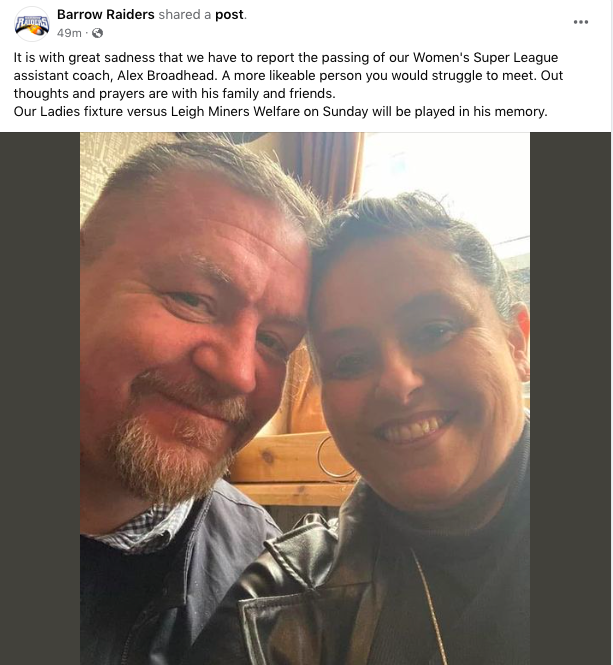The width and height of the screenshot is (613, 665).
Task: Click the dark right margin beside photo
Action: pos(571,399)
